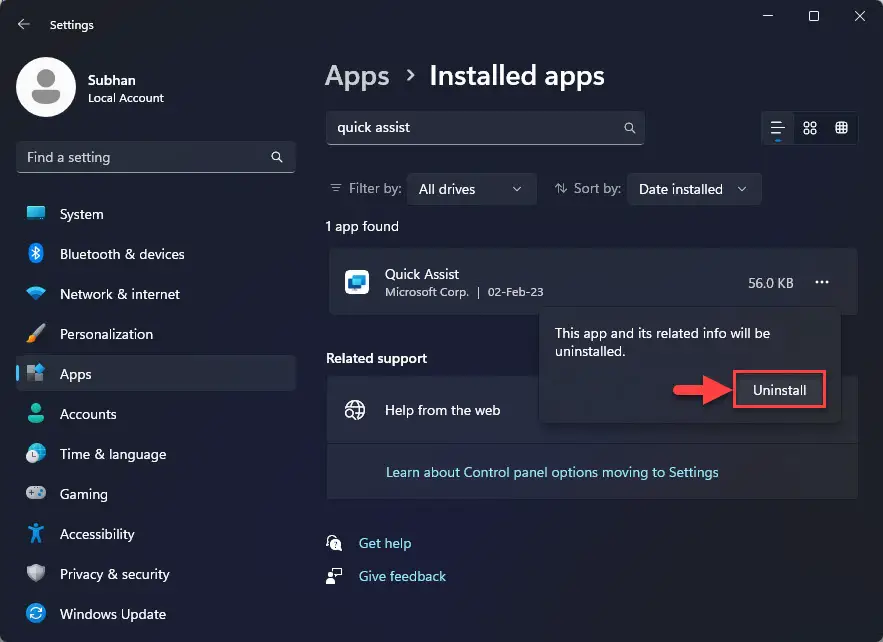Click the Quick Assist app icon
Image resolution: width=883 pixels, height=642 pixels.
357,283
